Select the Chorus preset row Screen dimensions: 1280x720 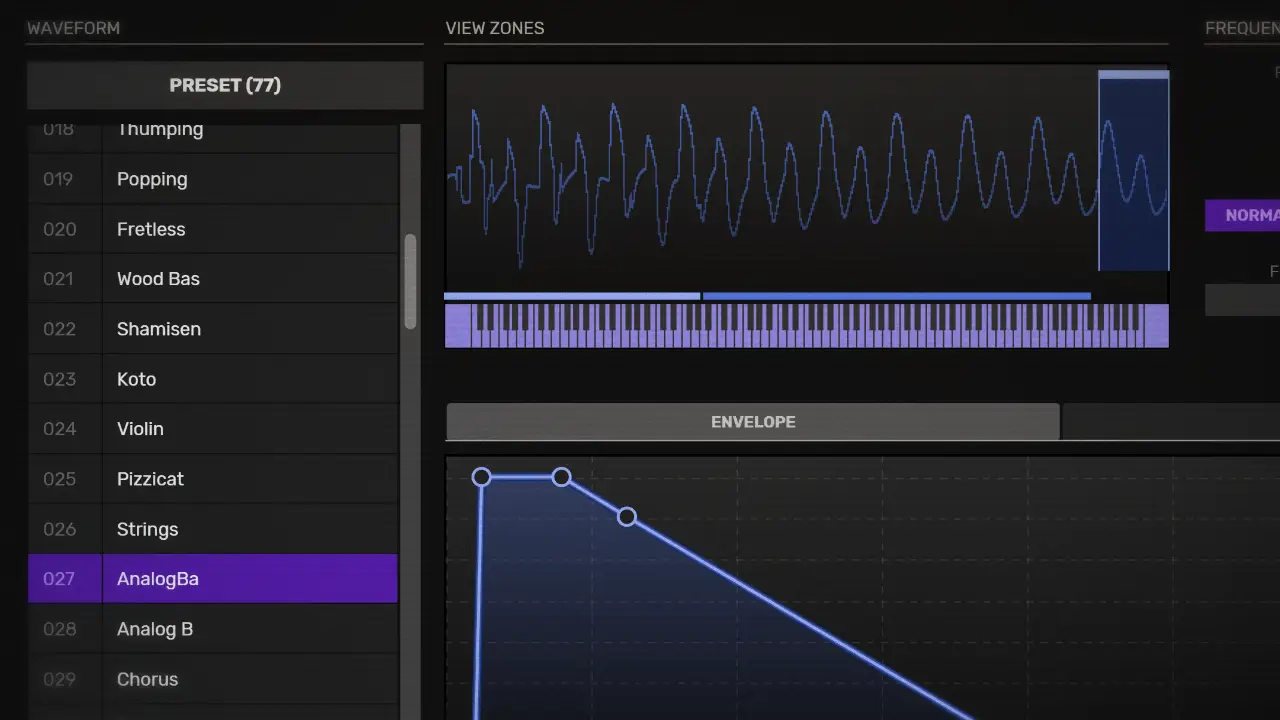click(x=212, y=679)
